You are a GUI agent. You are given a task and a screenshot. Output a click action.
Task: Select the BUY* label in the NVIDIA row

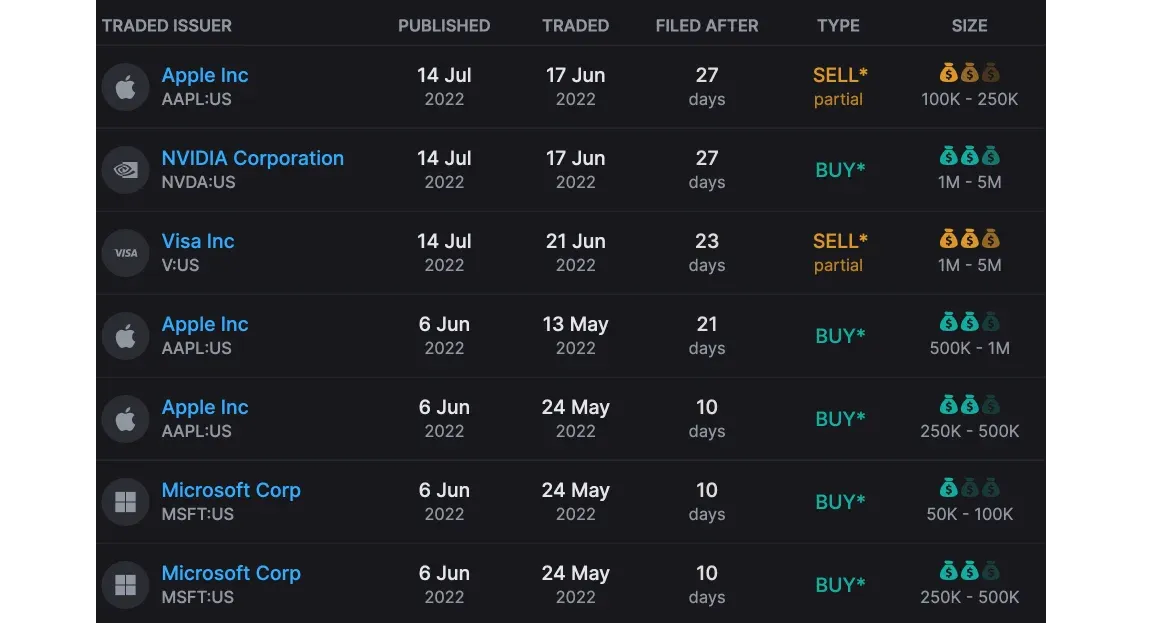point(840,170)
